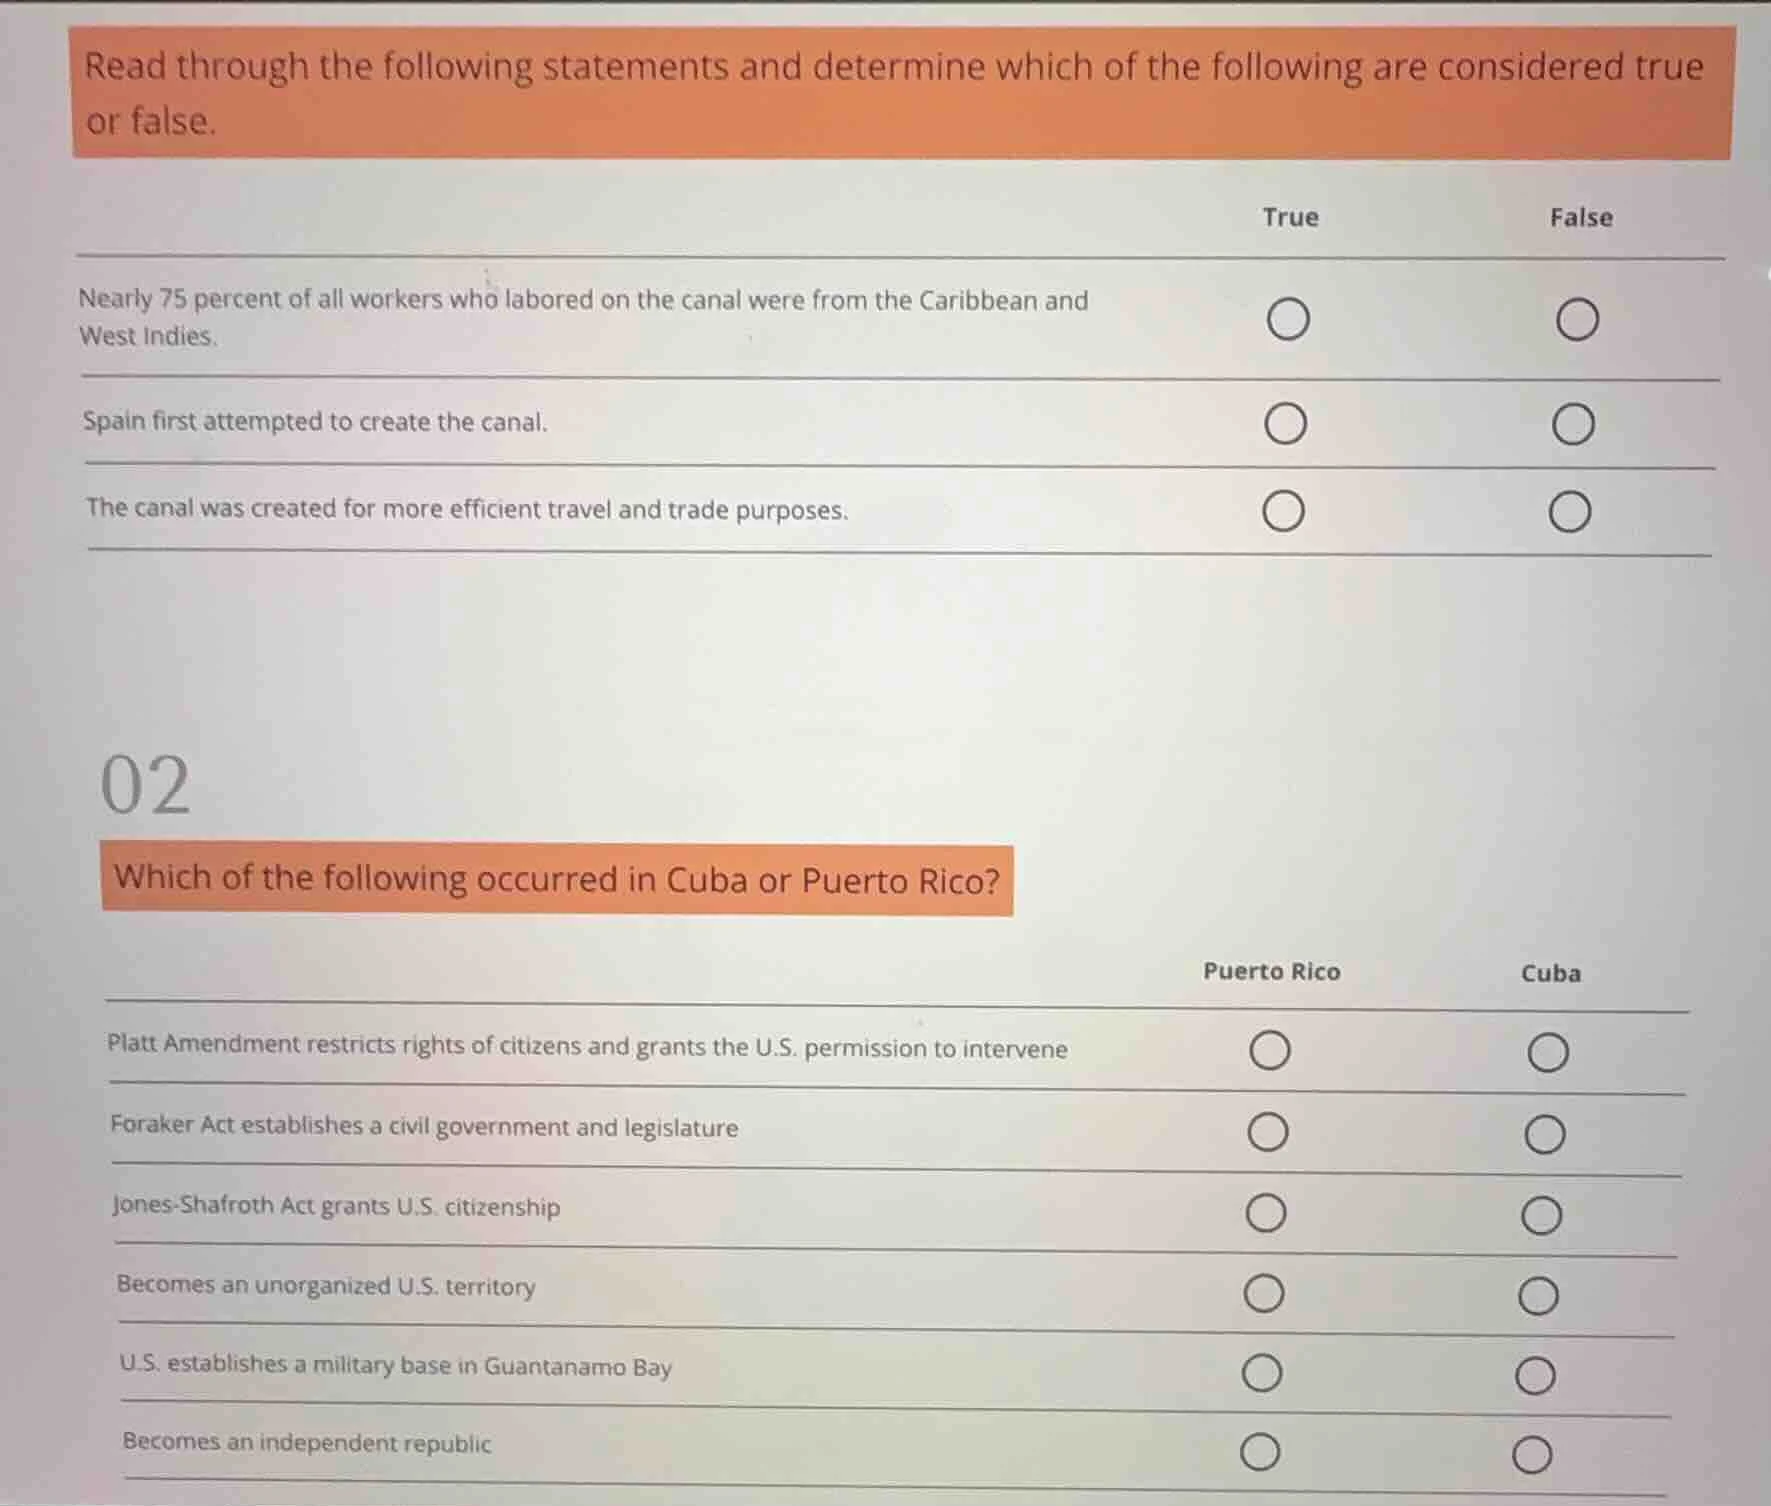Pick Puerto Rico for the Foraker Act row
Screen dimensions: 1771x1506
pyautogui.click(x=1268, y=1132)
